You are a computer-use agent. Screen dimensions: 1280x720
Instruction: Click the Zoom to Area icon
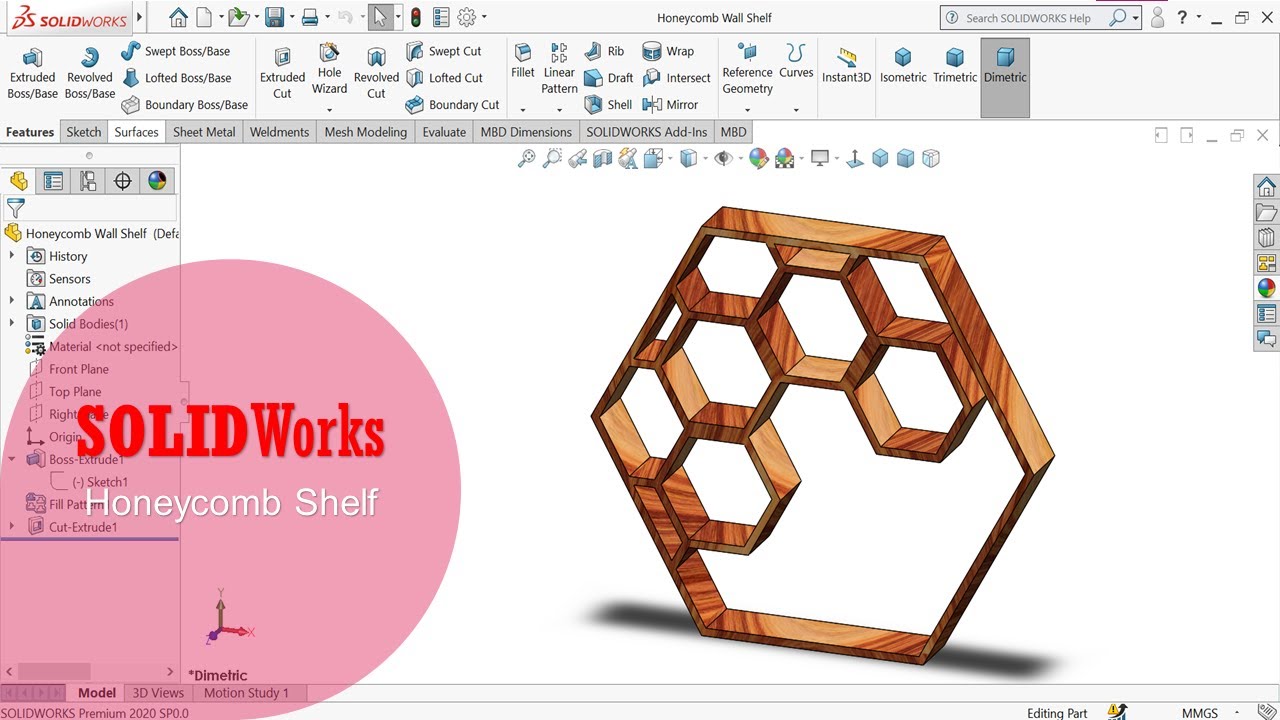pos(552,158)
